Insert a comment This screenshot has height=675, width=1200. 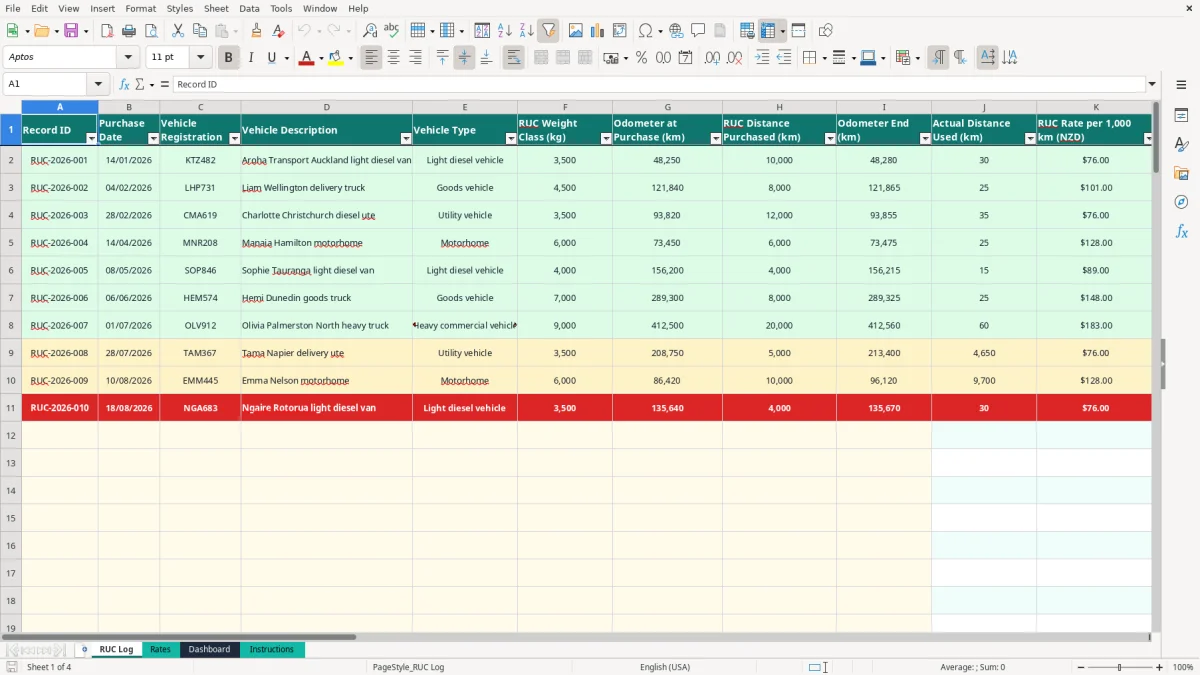tap(698, 31)
